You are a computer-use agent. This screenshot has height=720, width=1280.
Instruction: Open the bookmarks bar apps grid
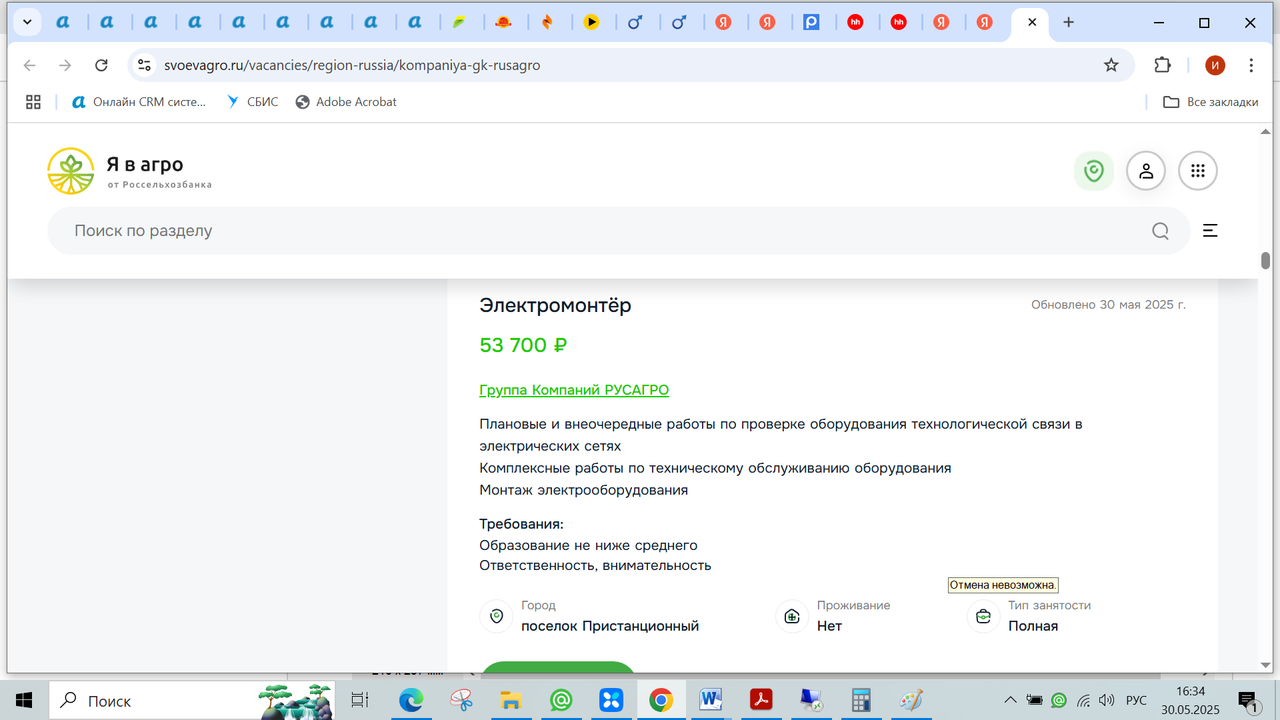(33, 102)
